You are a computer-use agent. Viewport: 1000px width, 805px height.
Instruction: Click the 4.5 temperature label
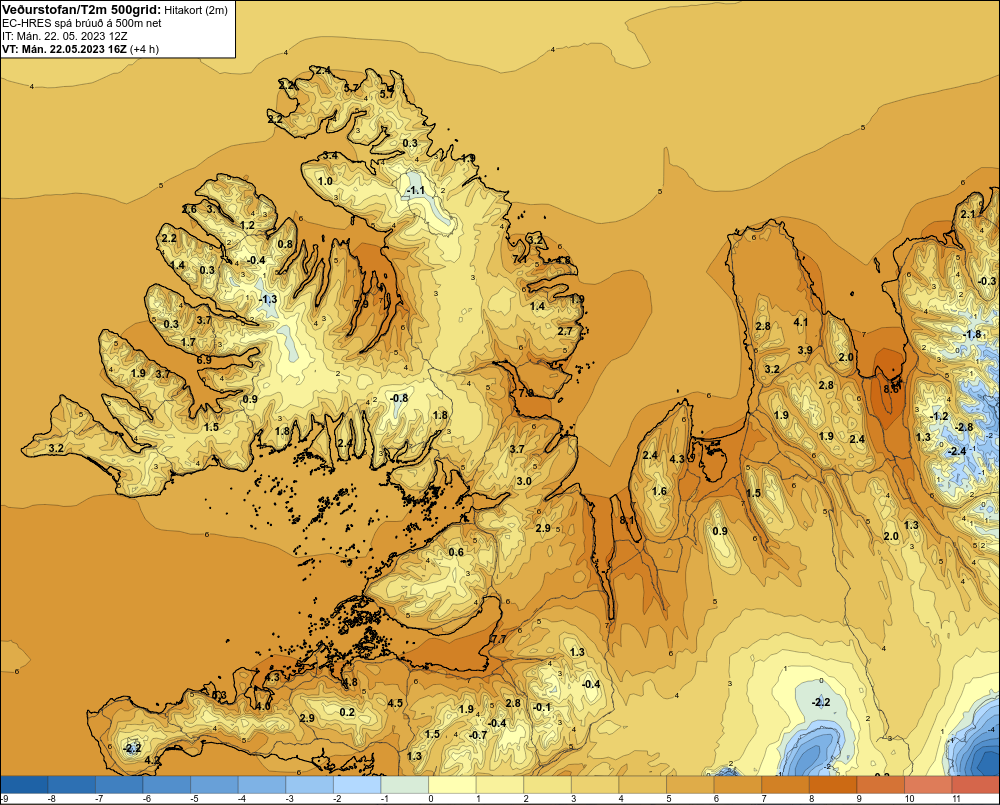click(x=395, y=703)
